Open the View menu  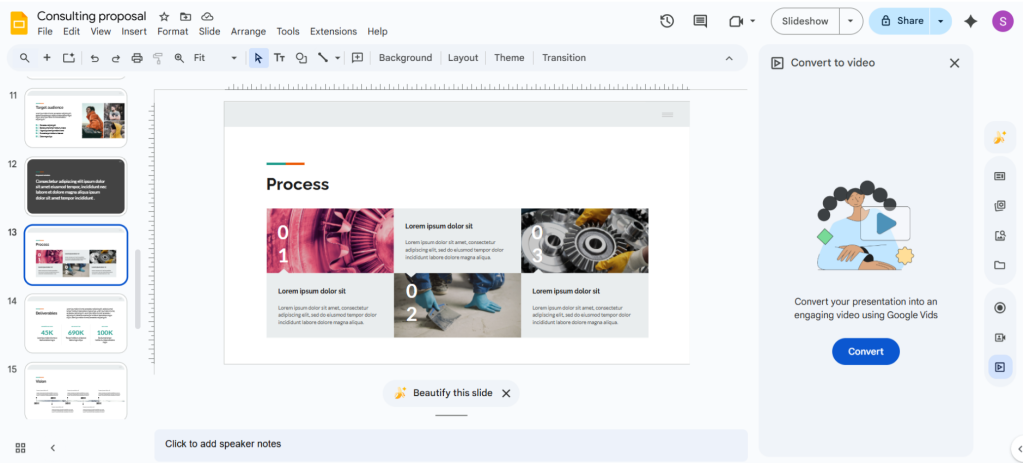click(x=101, y=31)
